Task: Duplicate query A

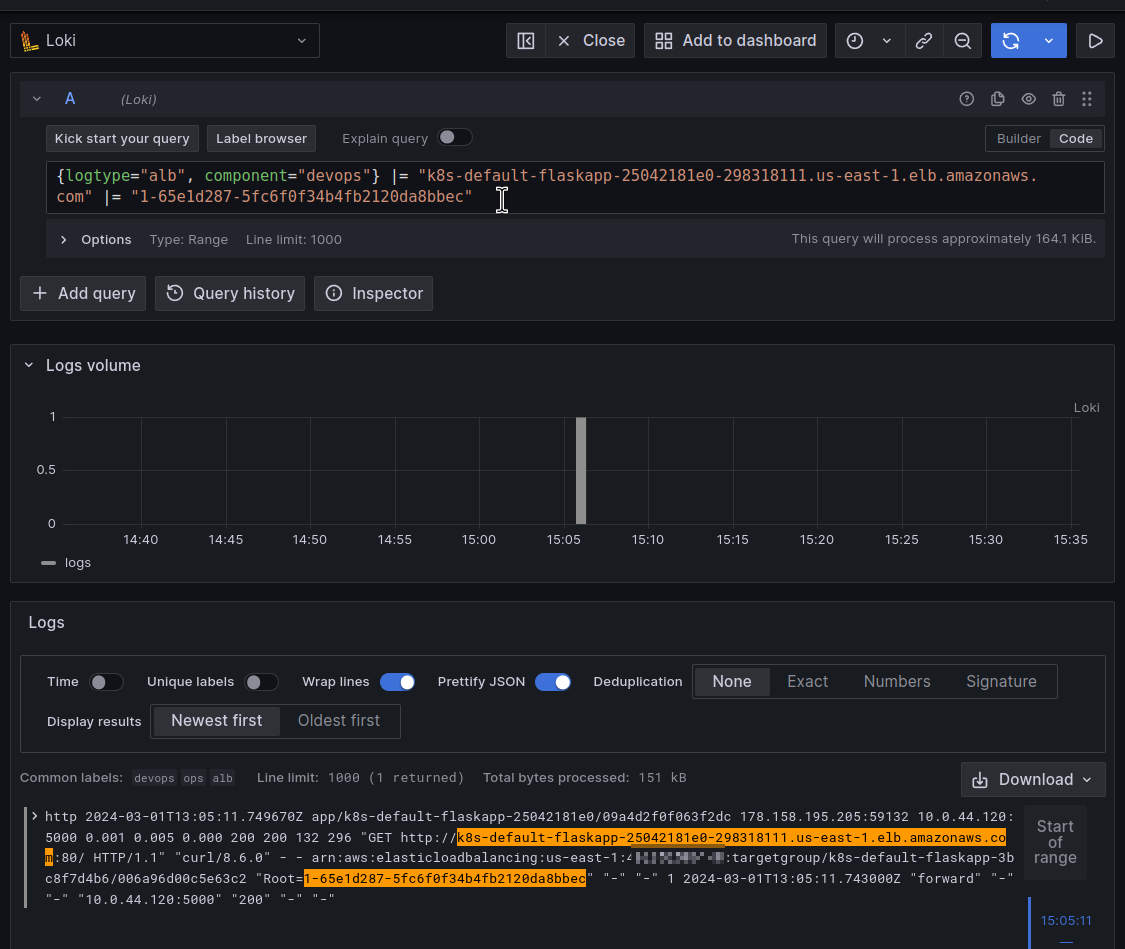Action: pos(997,99)
